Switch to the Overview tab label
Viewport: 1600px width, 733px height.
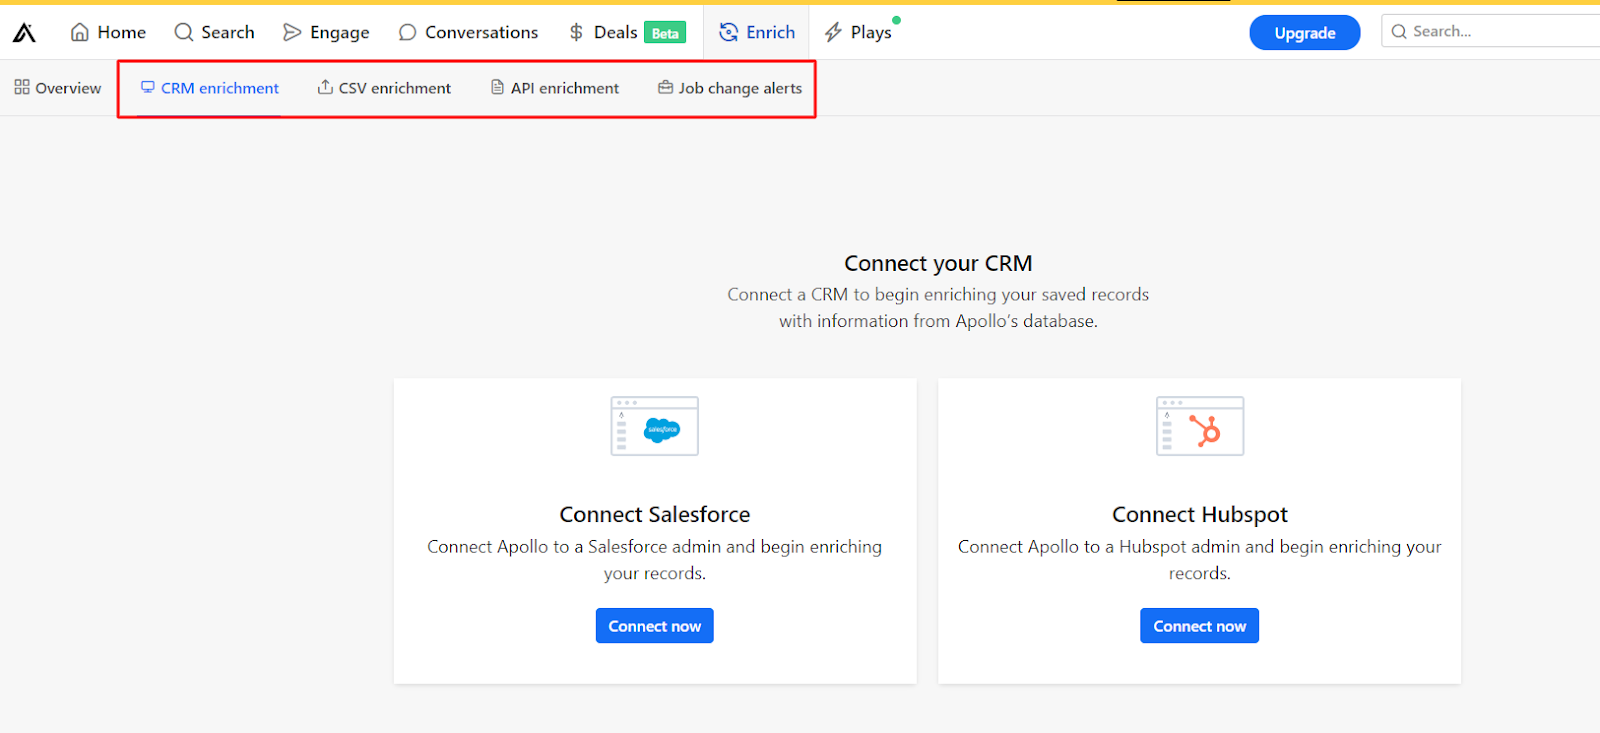pos(68,88)
